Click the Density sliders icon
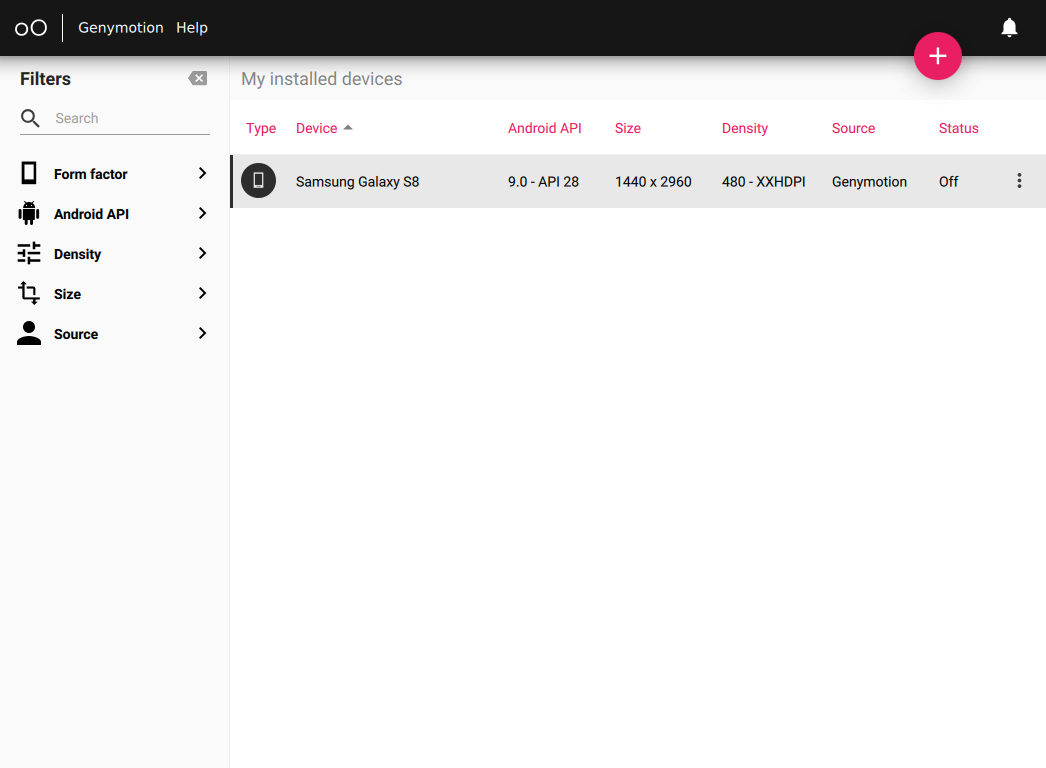The image size is (1046, 768). pyautogui.click(x=29, y=254)
